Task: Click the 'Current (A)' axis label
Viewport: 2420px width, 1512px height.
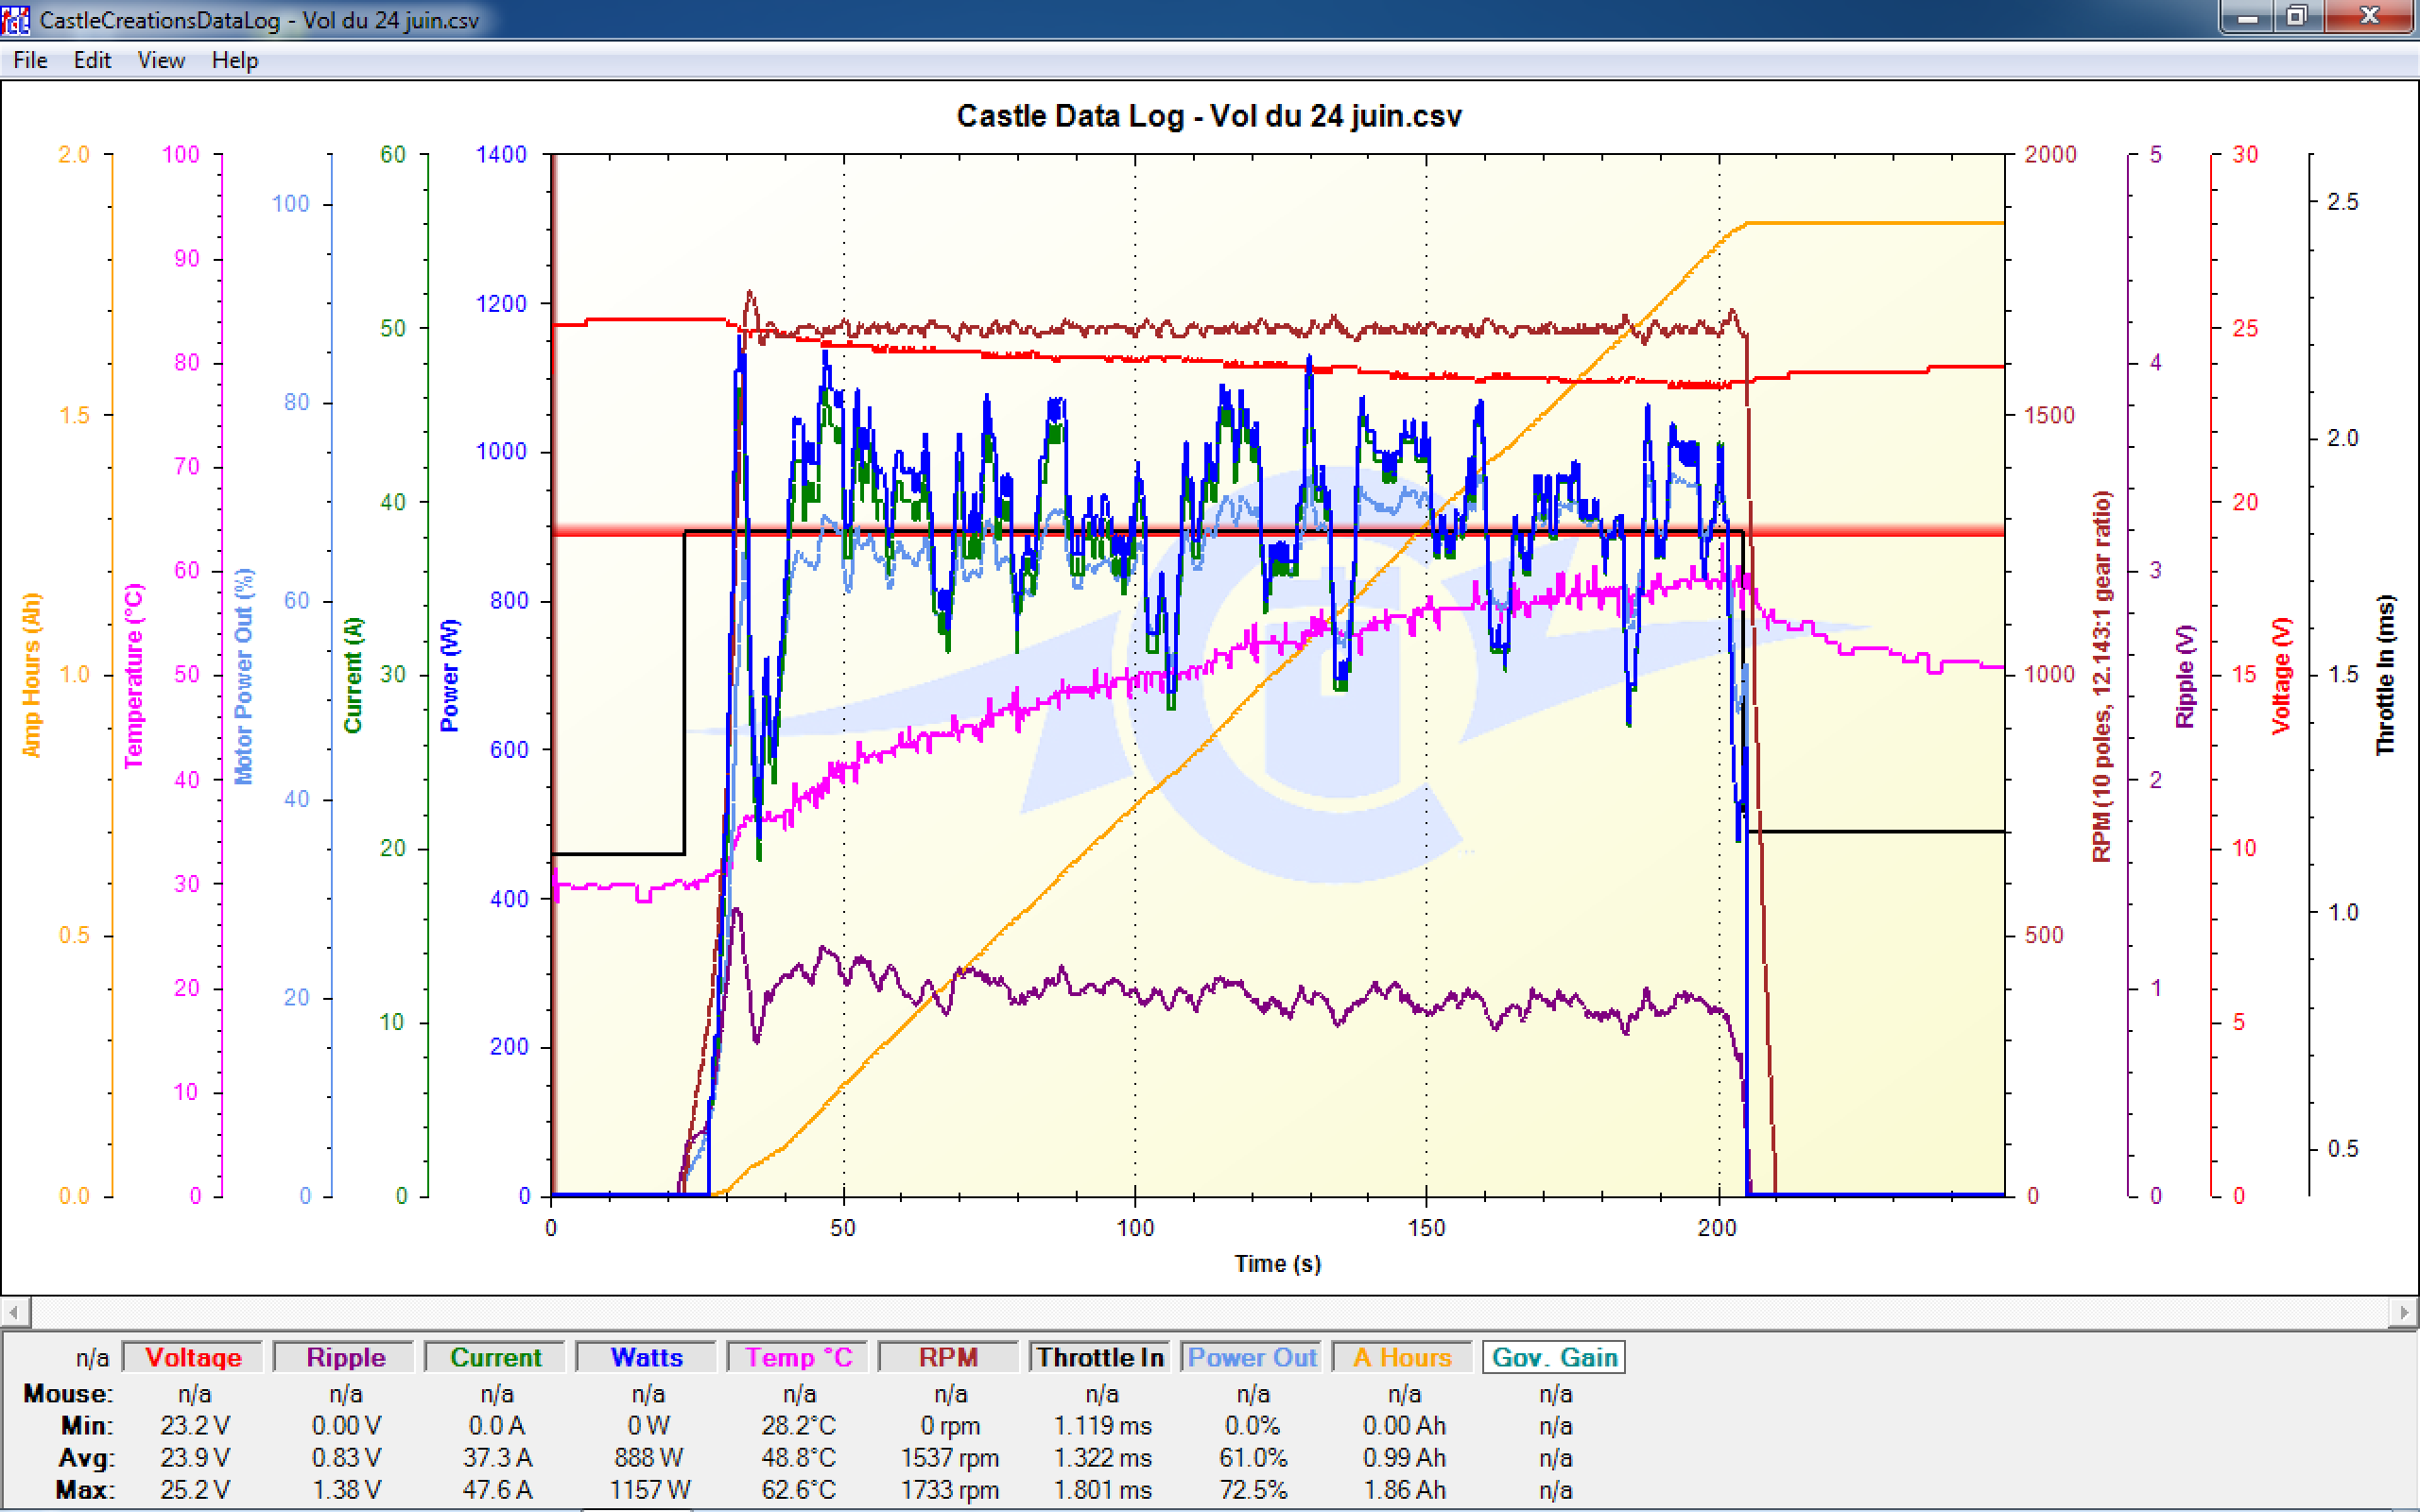Action: pos(352,675)
